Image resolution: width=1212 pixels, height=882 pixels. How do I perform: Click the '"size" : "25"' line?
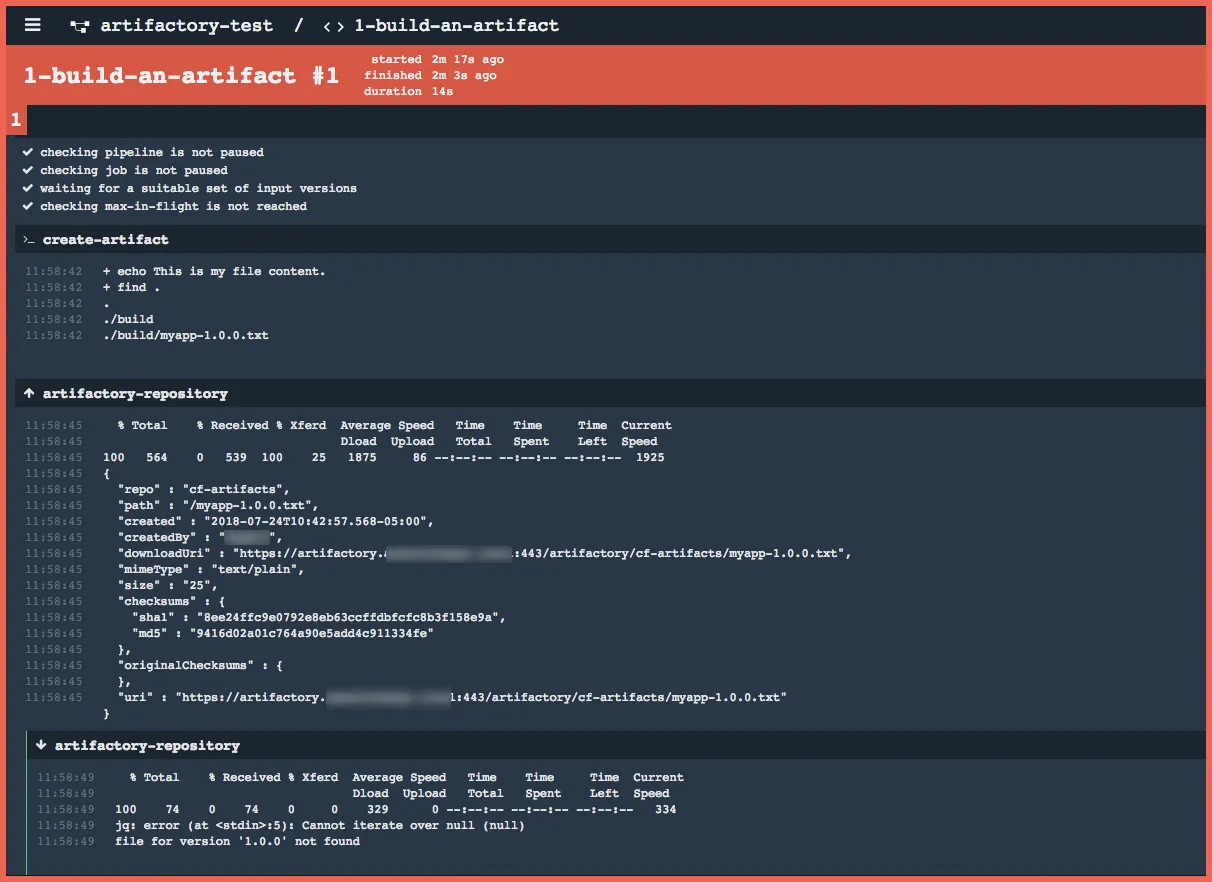[x=170, y=586]
